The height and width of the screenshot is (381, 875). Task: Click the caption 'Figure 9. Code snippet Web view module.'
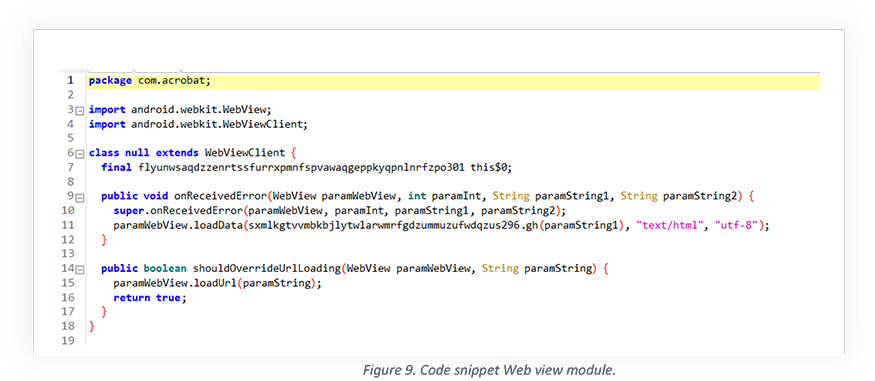coord(488,370)
